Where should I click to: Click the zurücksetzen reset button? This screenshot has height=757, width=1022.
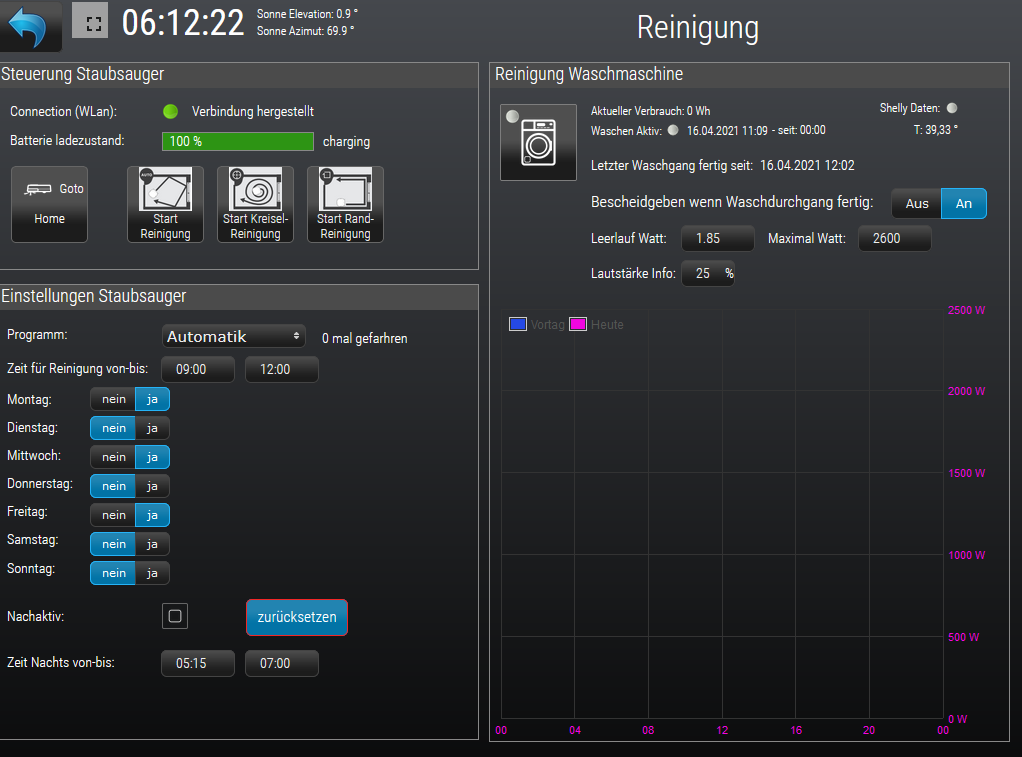pos(297,617)
